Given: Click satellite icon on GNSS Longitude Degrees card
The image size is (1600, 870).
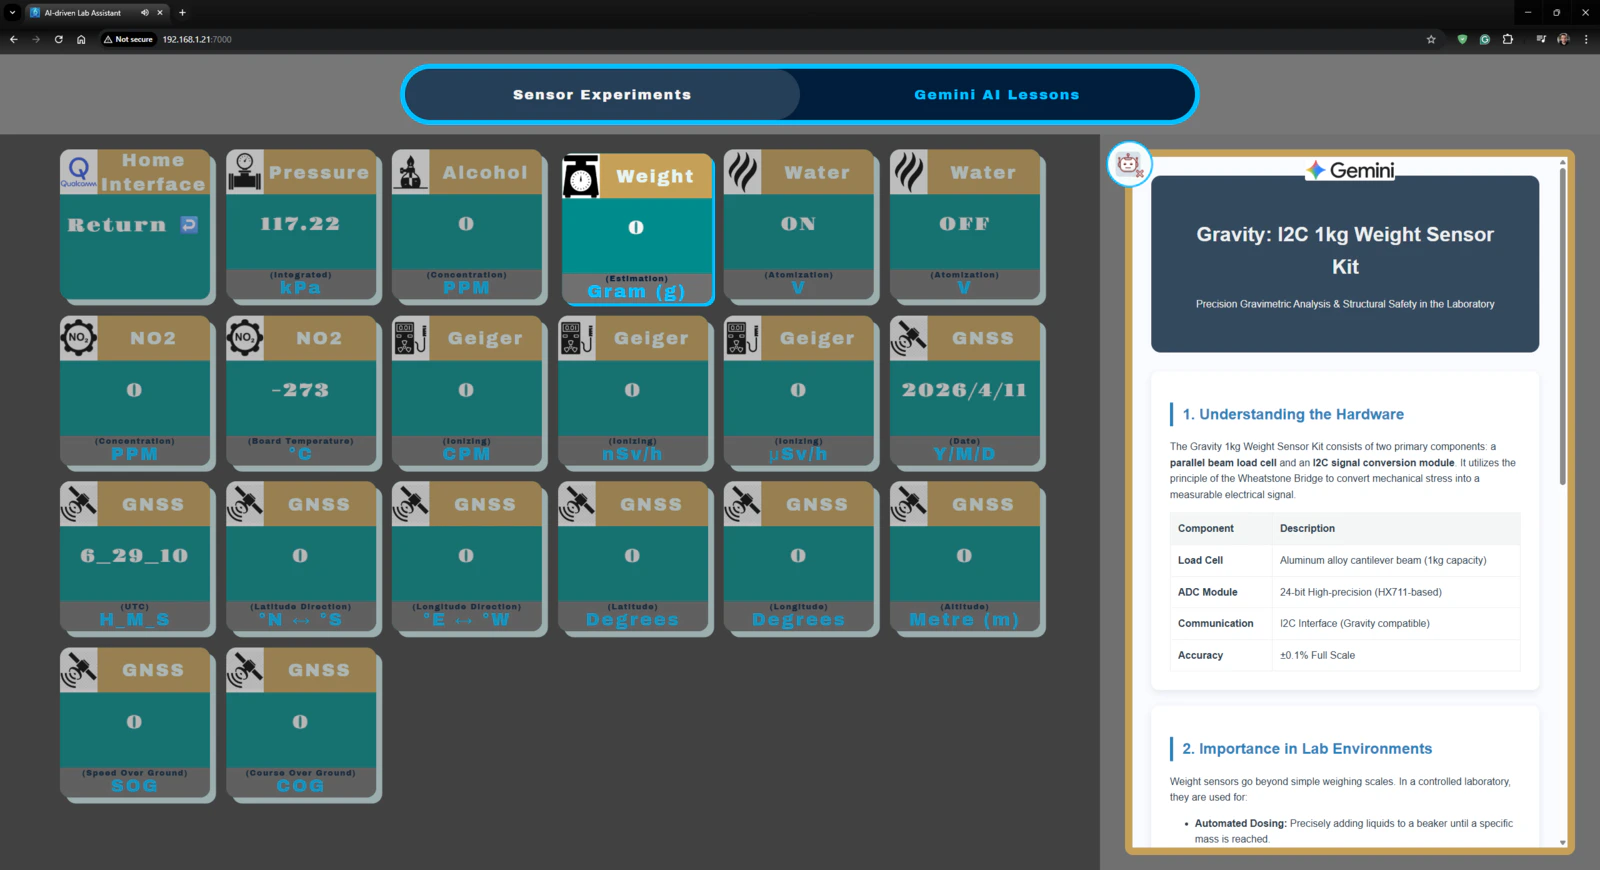Looking at the screenshot, I should (743, 504).
